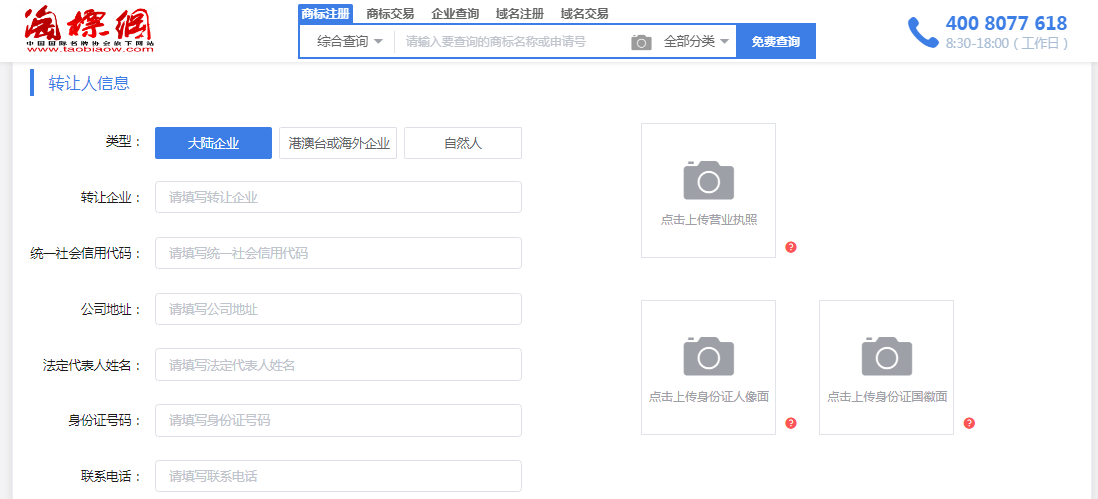Focus the 统一社会信用代码 input field
The width and height of the screenshot is (1098, 499).
[x=338, y=253]
